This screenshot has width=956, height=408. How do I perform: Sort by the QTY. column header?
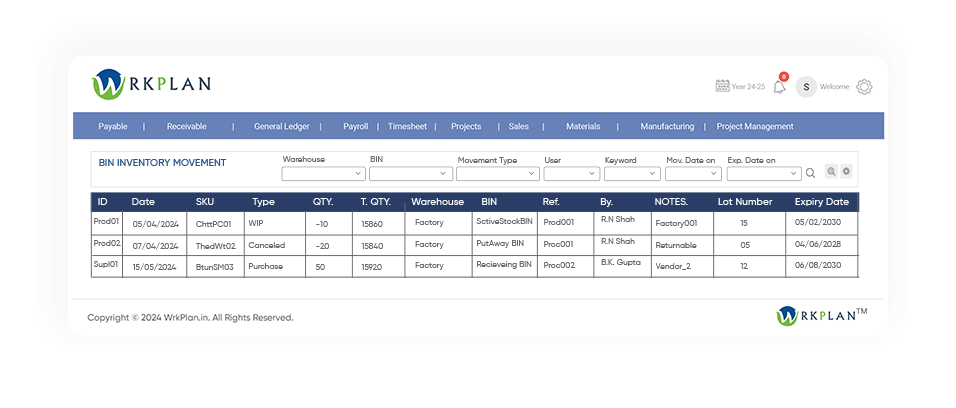323,202
